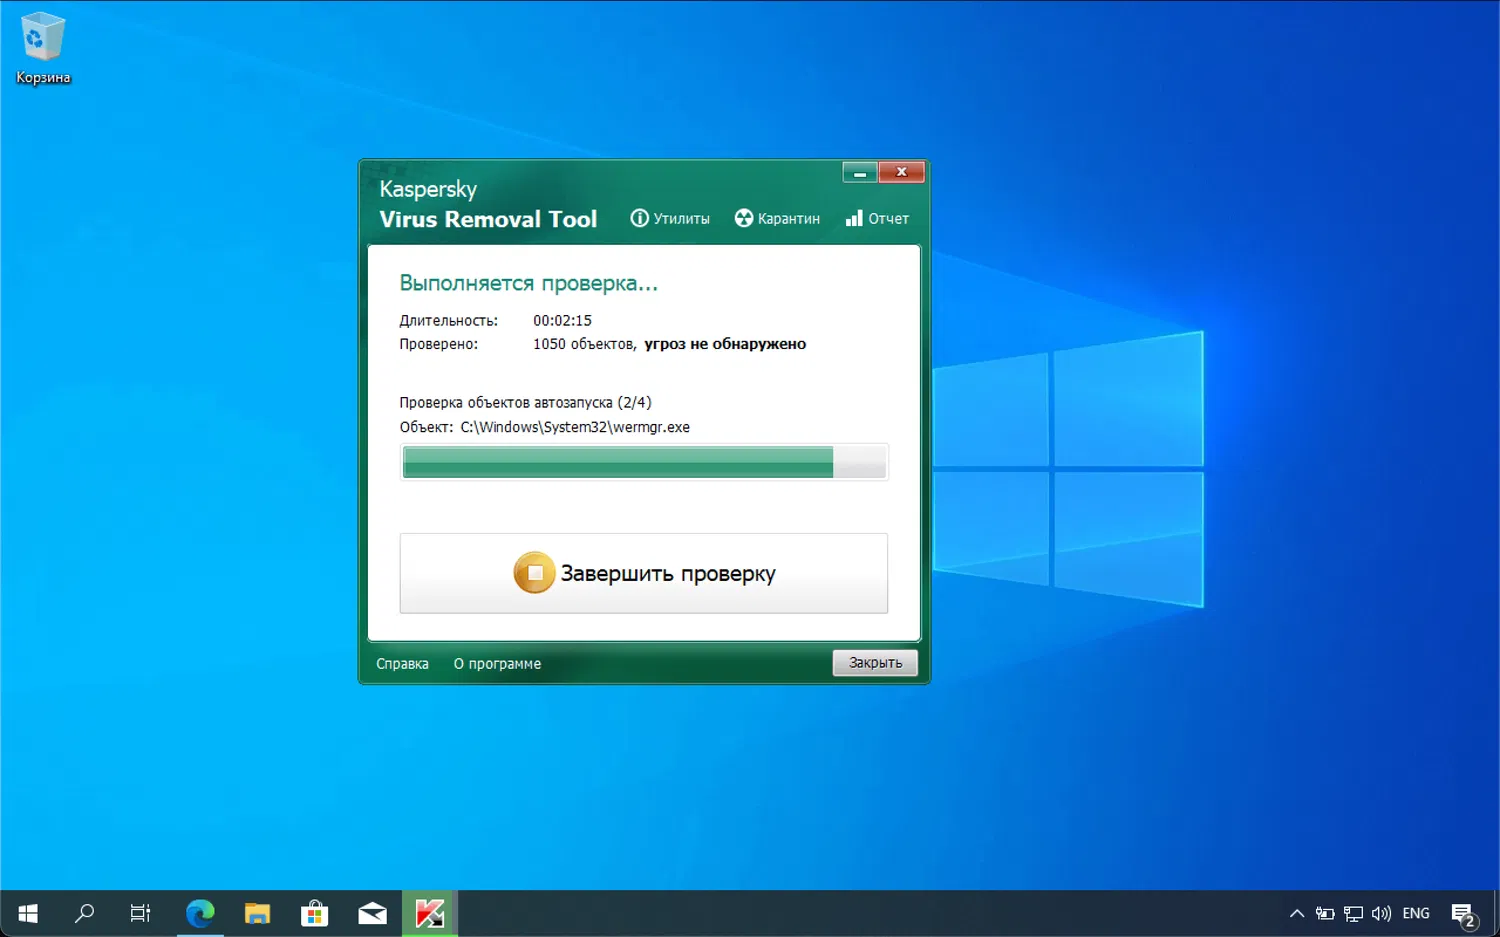Minimize the Kaspersky window
Viewport: 1500px width, 937px height.
(860, 172)
